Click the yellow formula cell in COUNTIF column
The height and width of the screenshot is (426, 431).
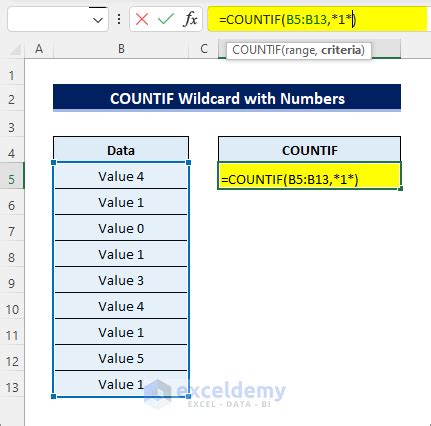310,176
